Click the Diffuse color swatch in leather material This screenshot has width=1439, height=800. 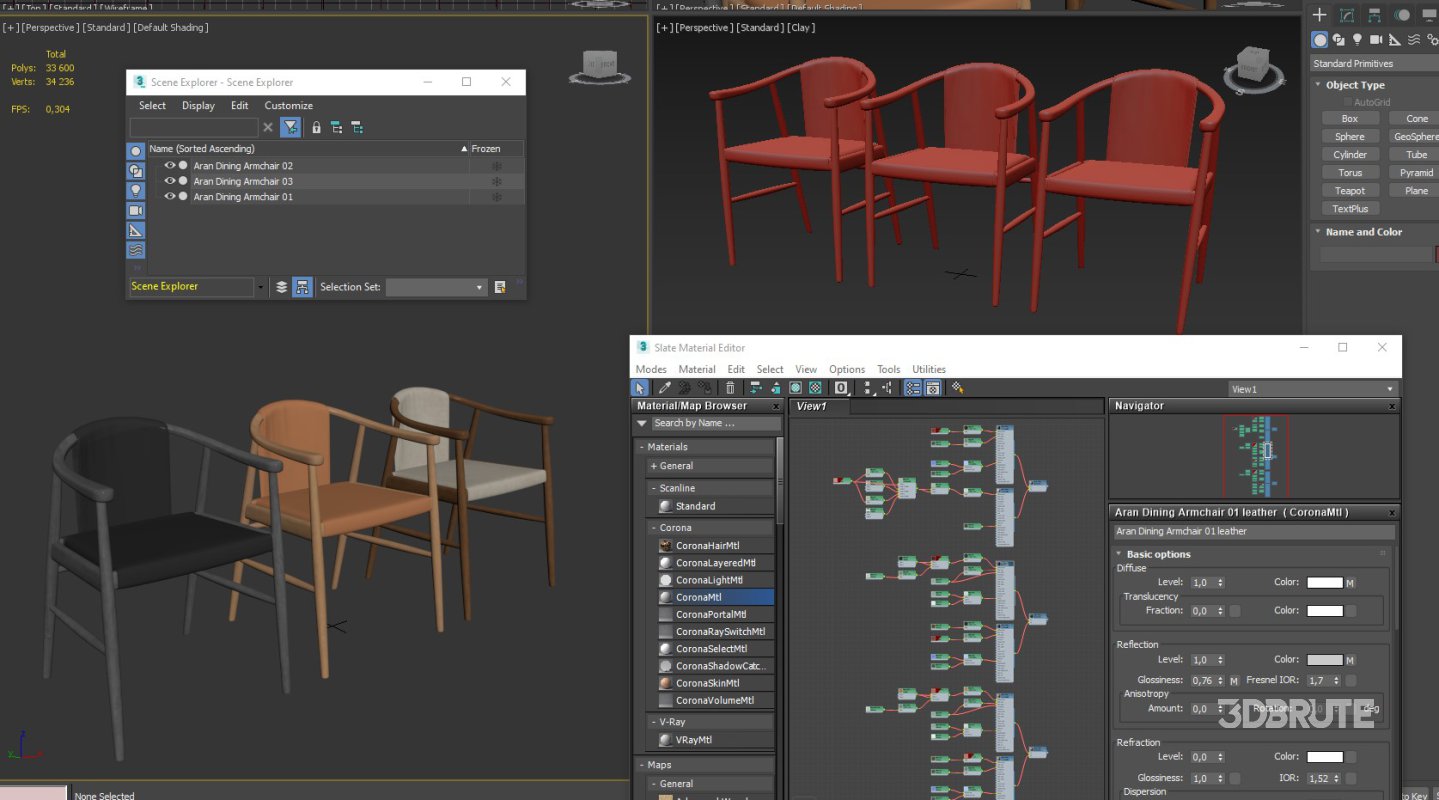(x=1325, y=582)
